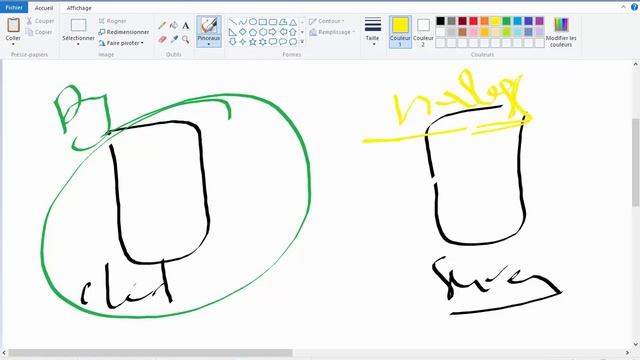Screen dimensions: 640x360
Task: Choose the six-point star shape
Action: coord(263,42)
